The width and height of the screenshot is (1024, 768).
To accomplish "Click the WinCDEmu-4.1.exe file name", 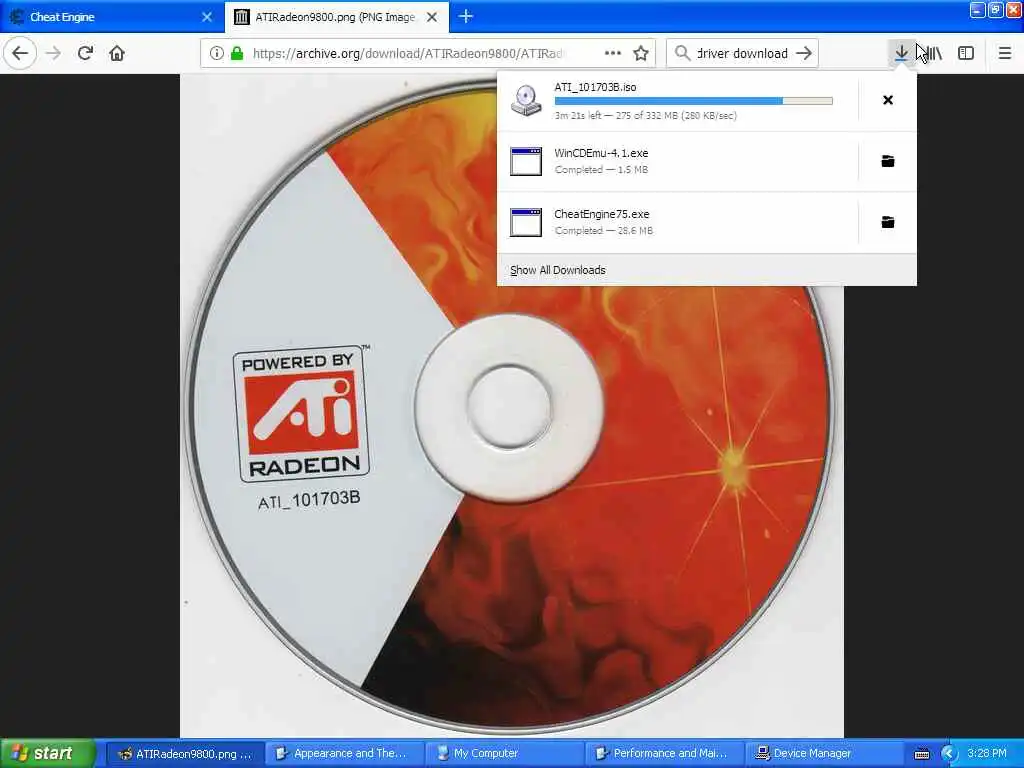I will click(601, 153).
